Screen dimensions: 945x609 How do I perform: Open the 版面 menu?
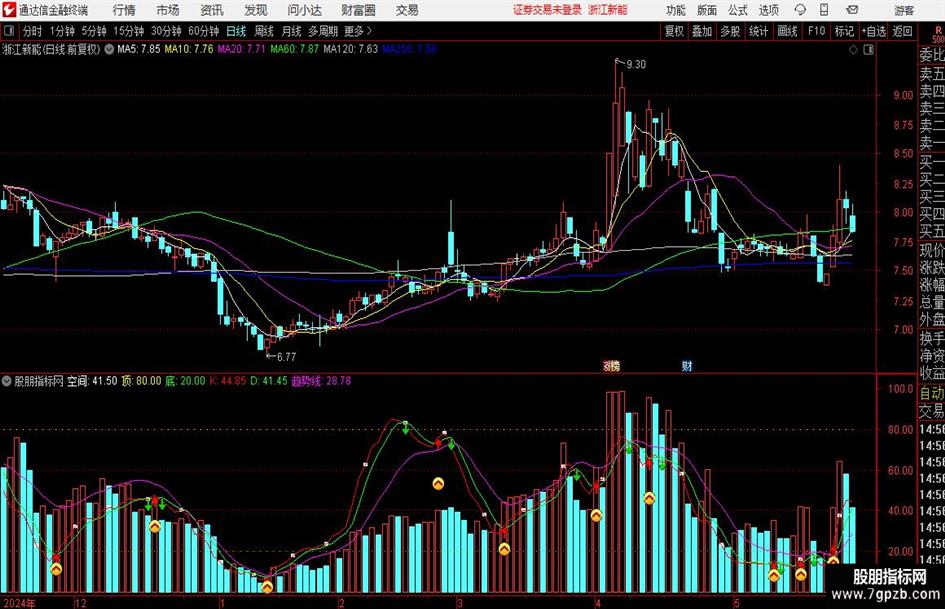coord(706,10)
